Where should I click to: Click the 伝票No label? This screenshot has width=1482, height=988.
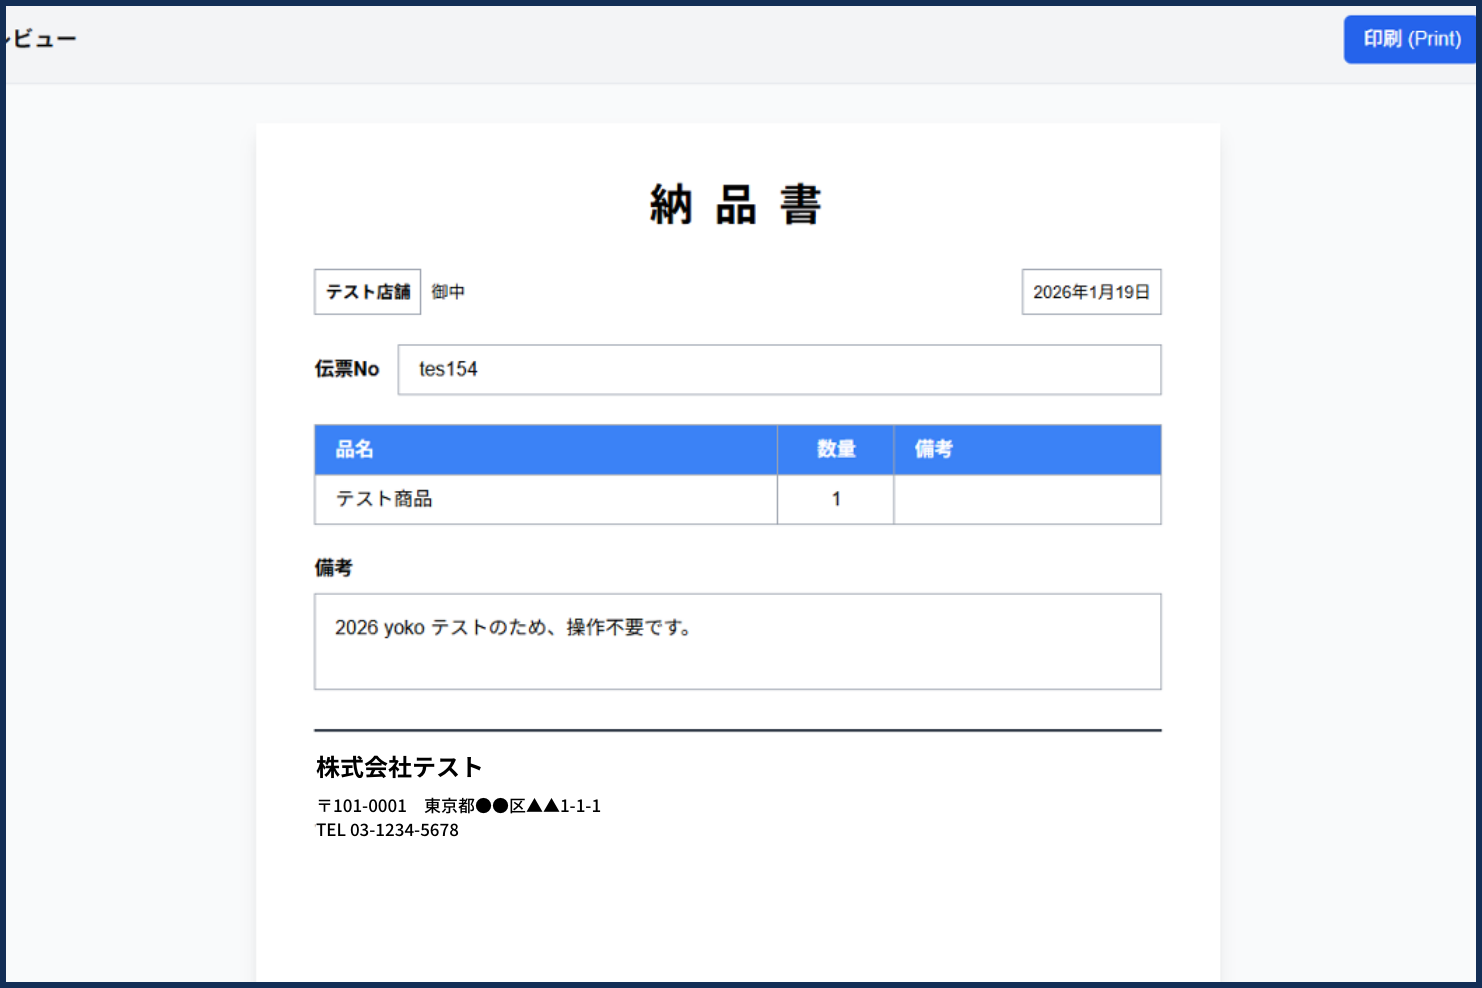[x=347, y=369]
